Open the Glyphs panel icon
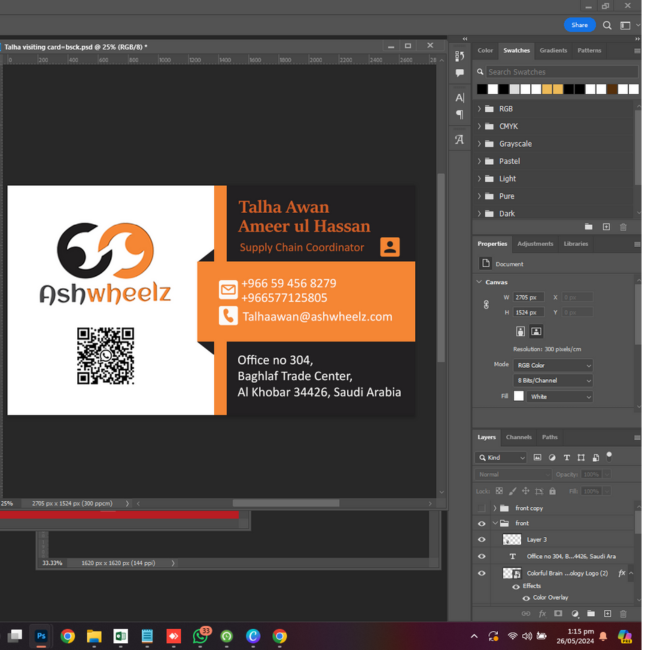 [459, 140]
